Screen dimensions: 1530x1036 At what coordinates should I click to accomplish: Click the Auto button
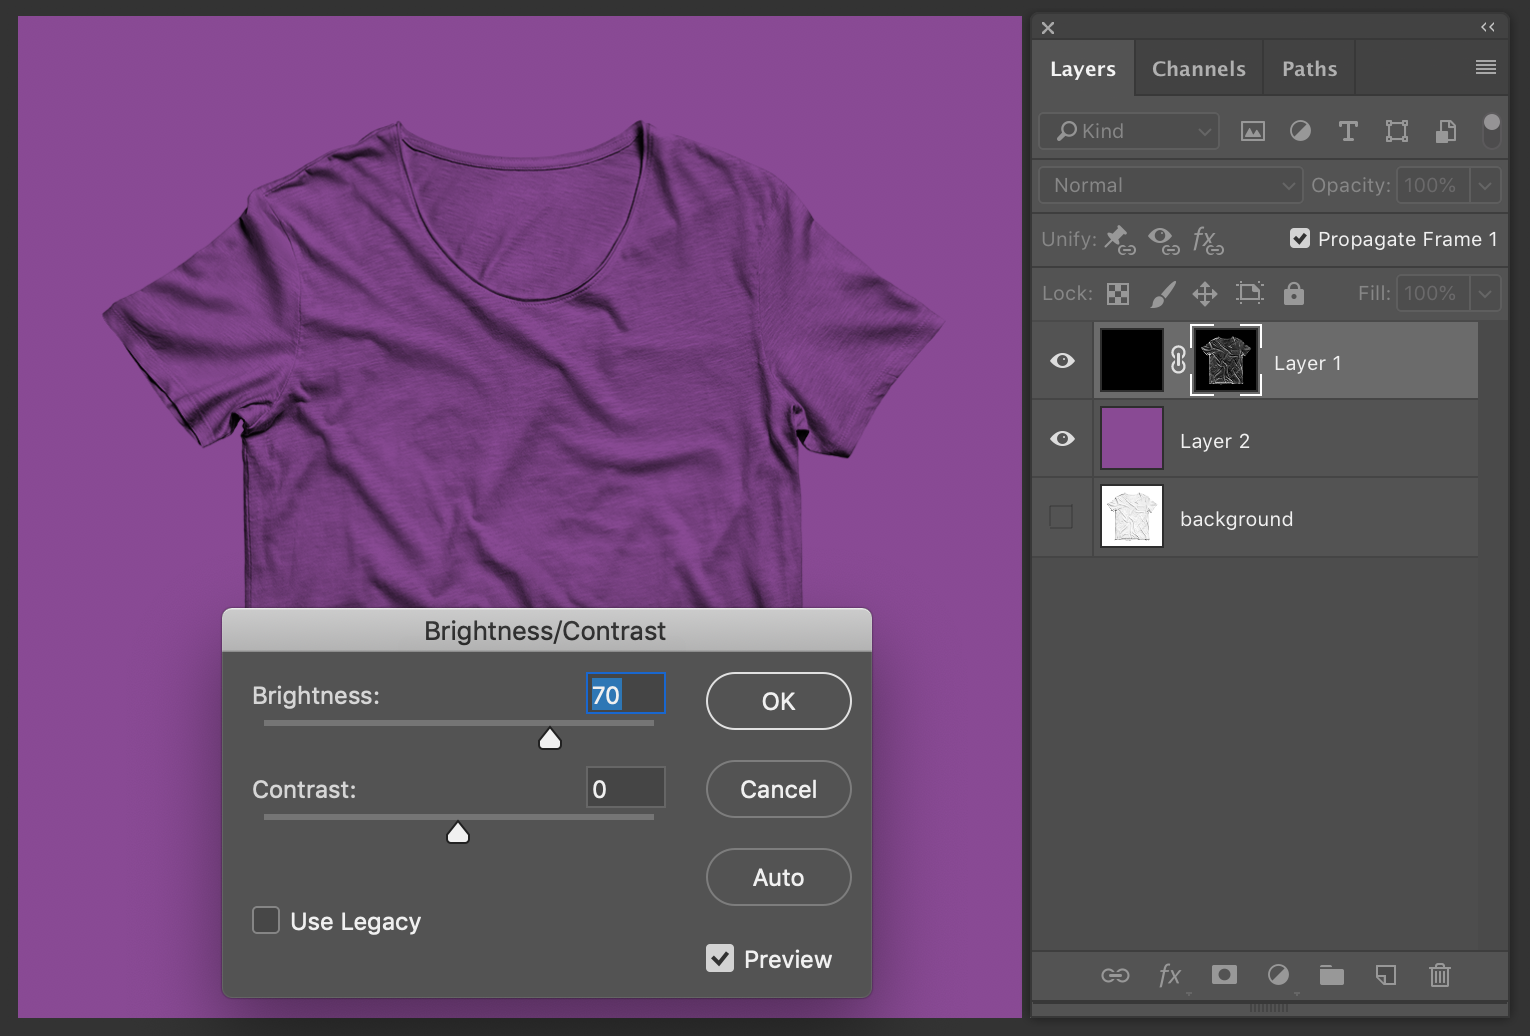[x=778, y=877]
